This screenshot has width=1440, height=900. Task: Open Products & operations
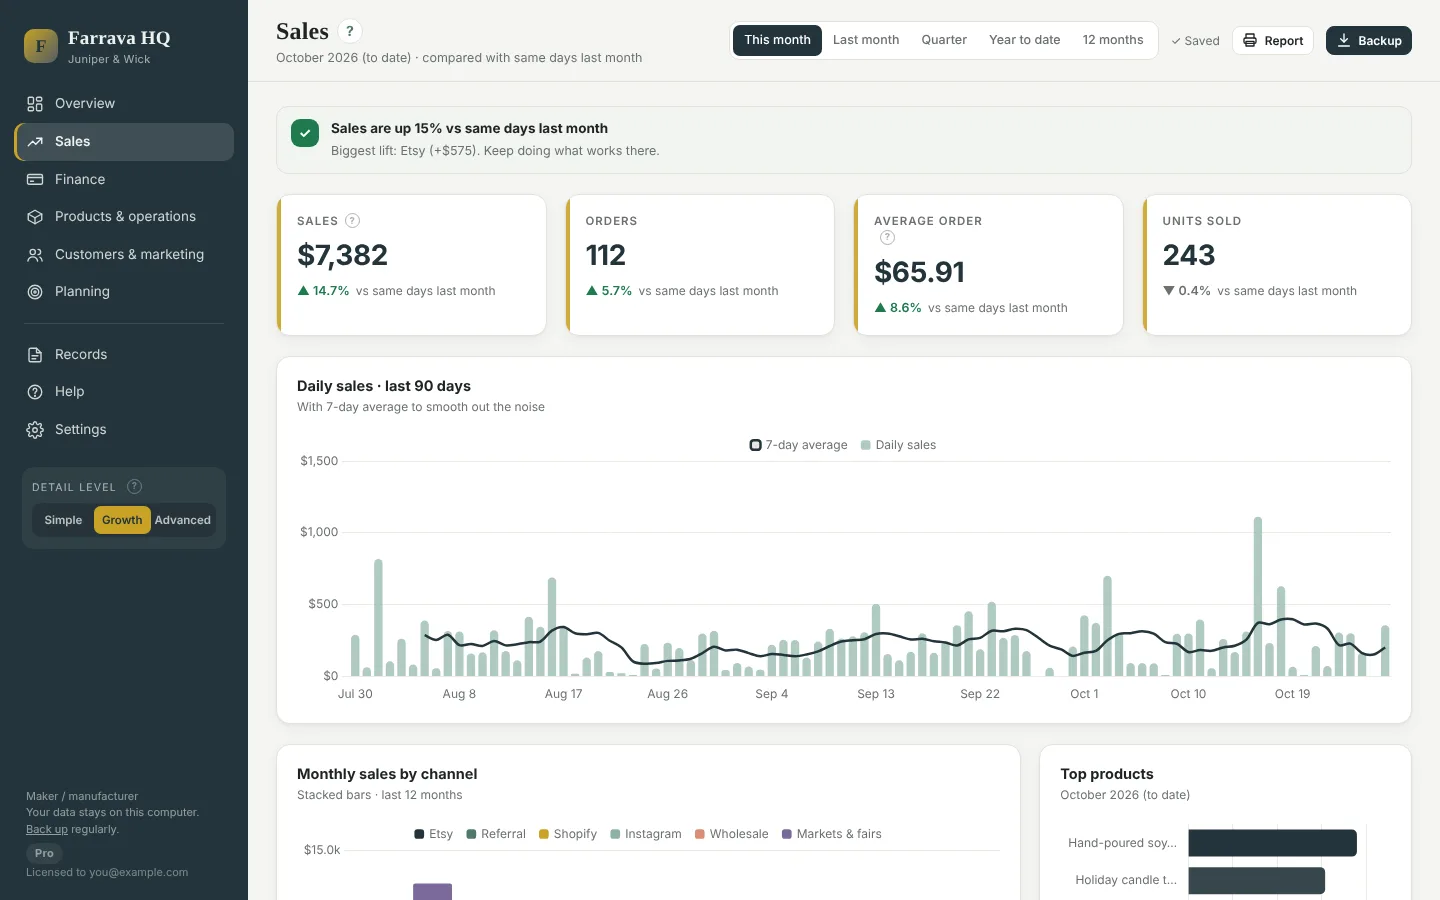coord(124,217)
